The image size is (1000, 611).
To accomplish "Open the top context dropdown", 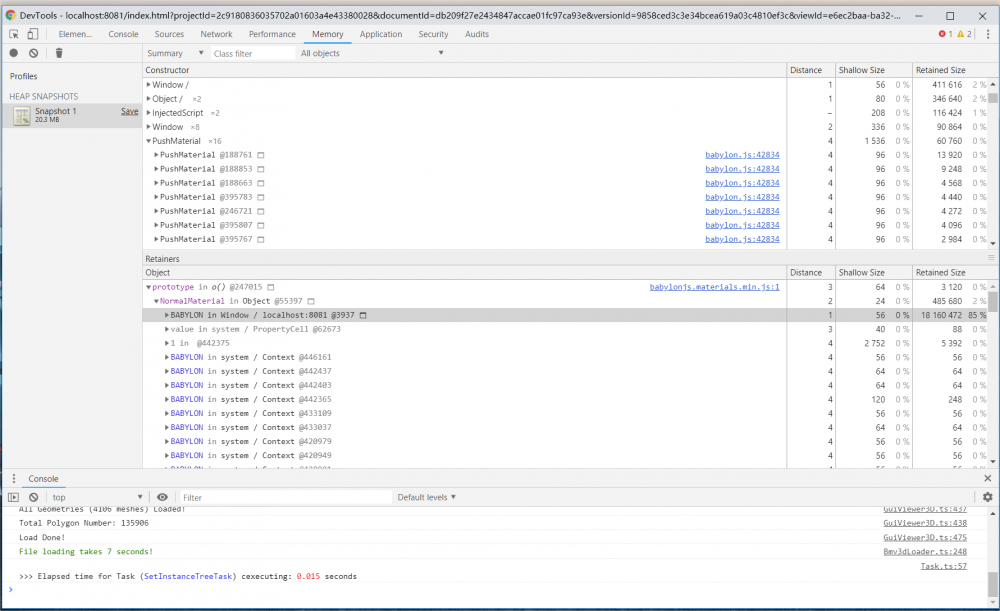I will tap(97, 497).
